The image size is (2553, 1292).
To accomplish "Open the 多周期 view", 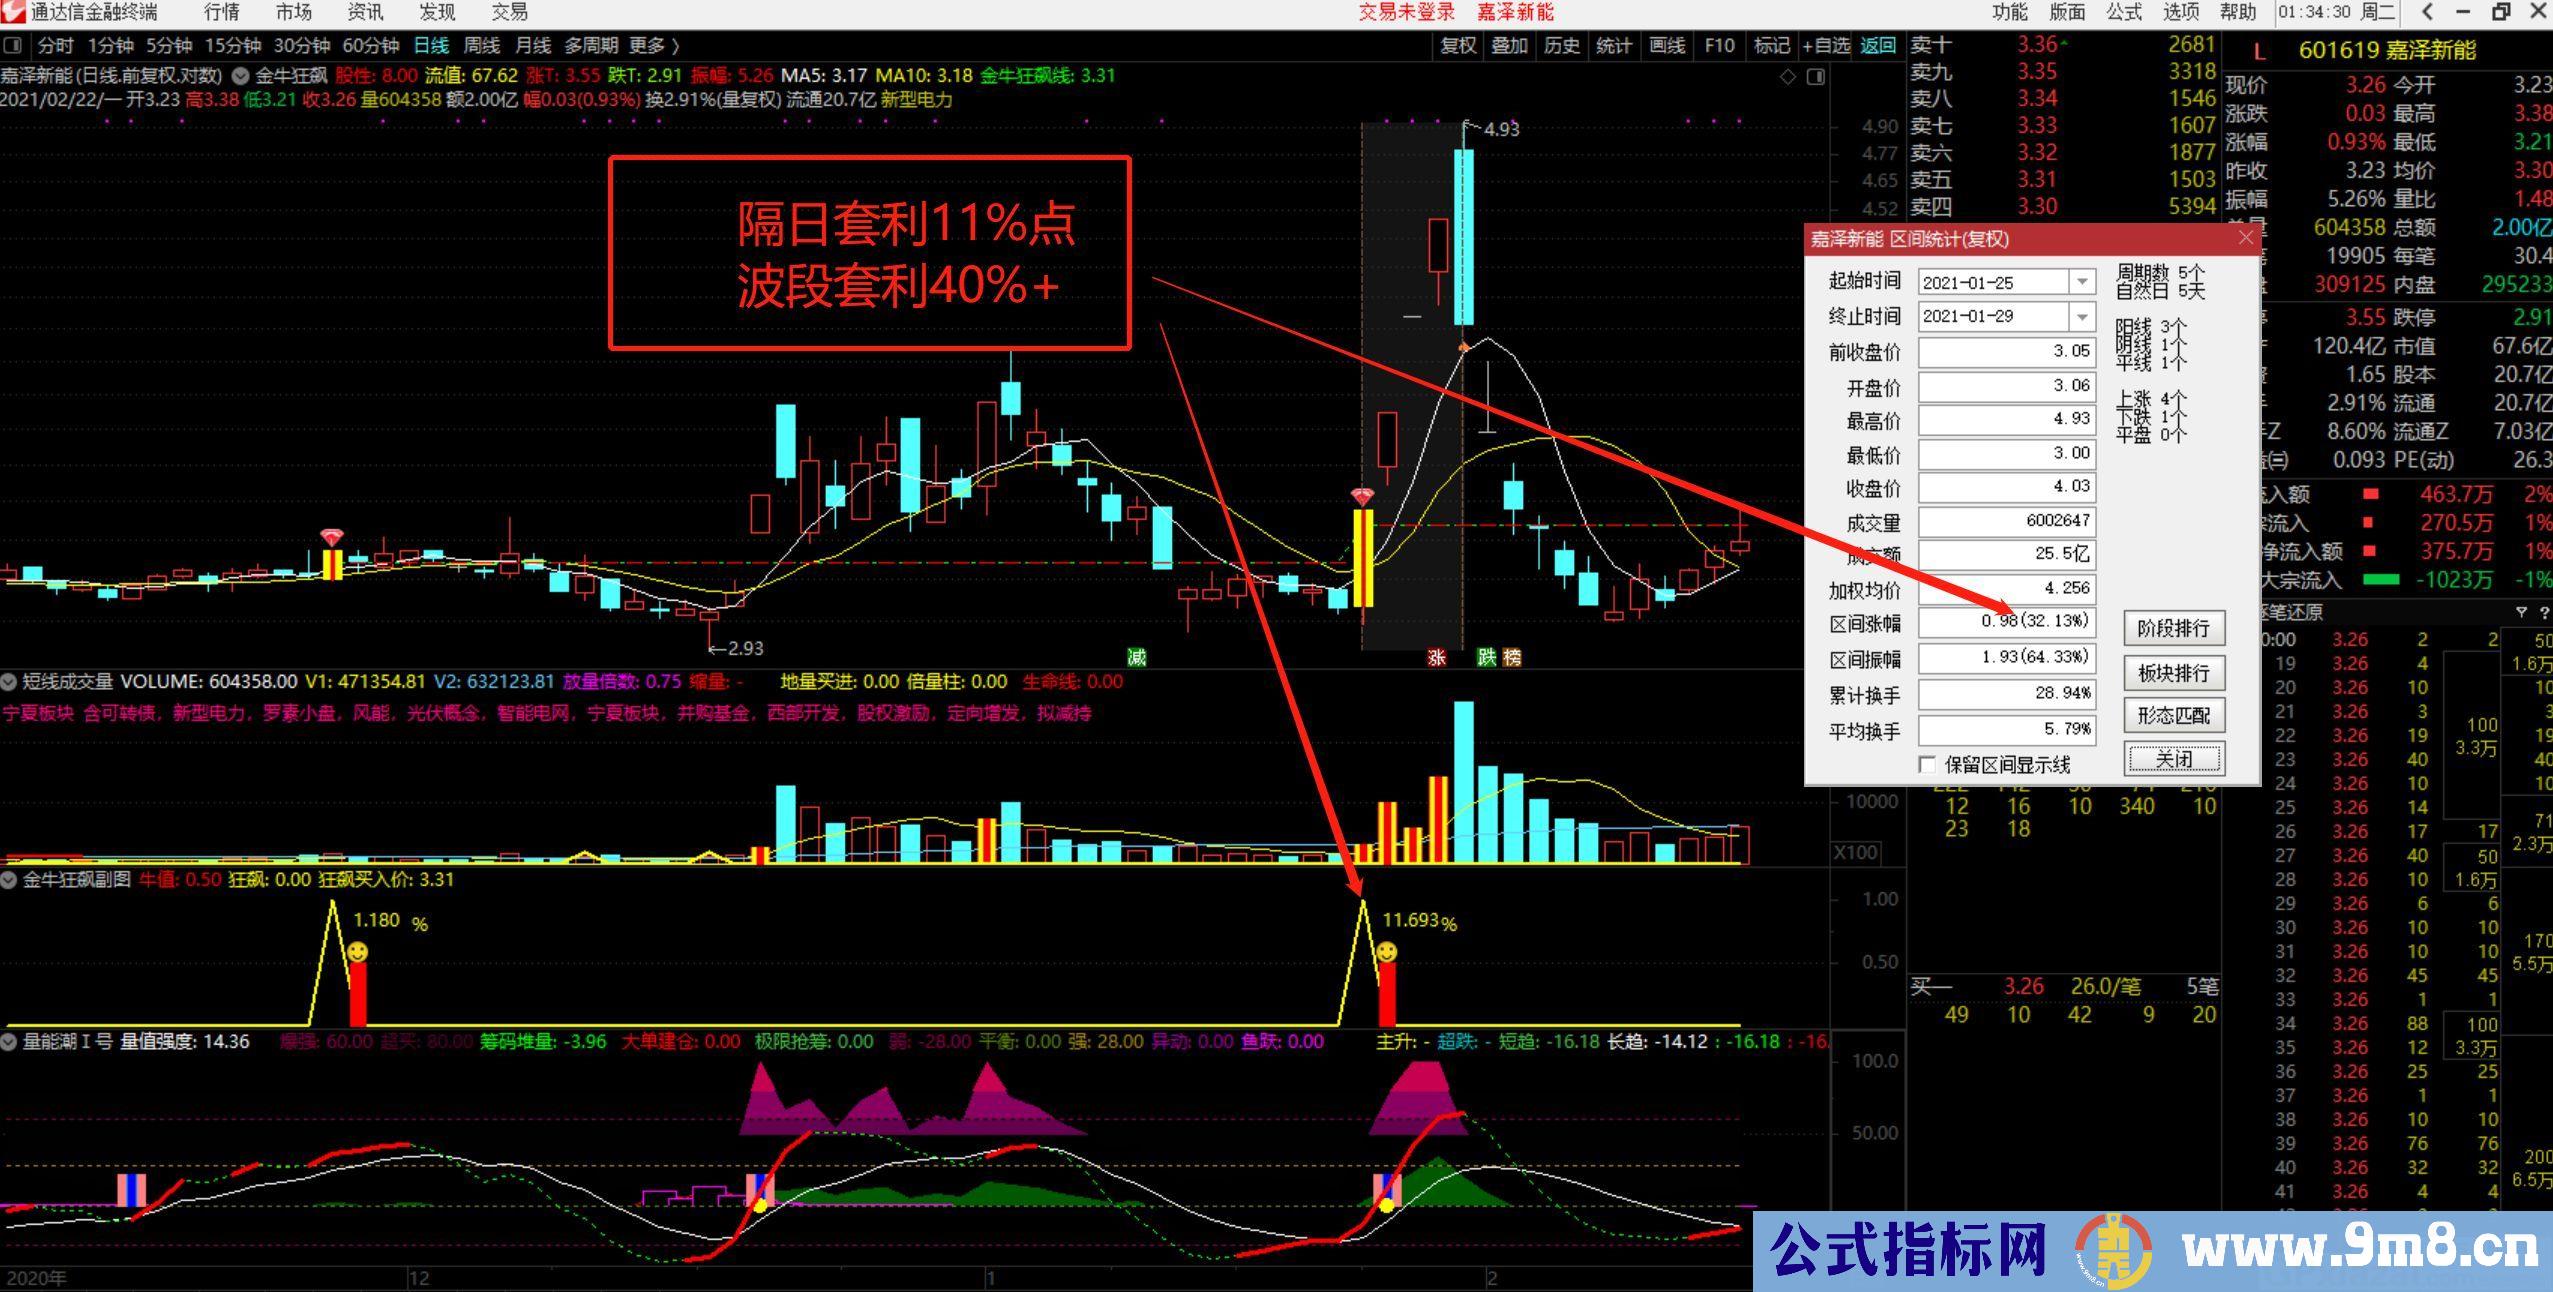I will [591, 46].
